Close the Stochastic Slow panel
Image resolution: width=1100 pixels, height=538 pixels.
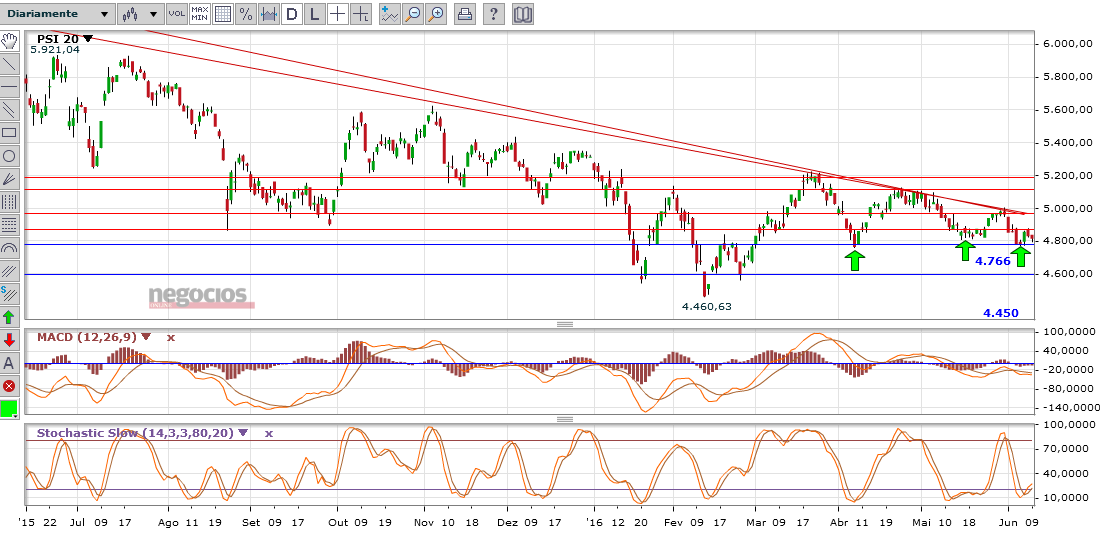268,434
